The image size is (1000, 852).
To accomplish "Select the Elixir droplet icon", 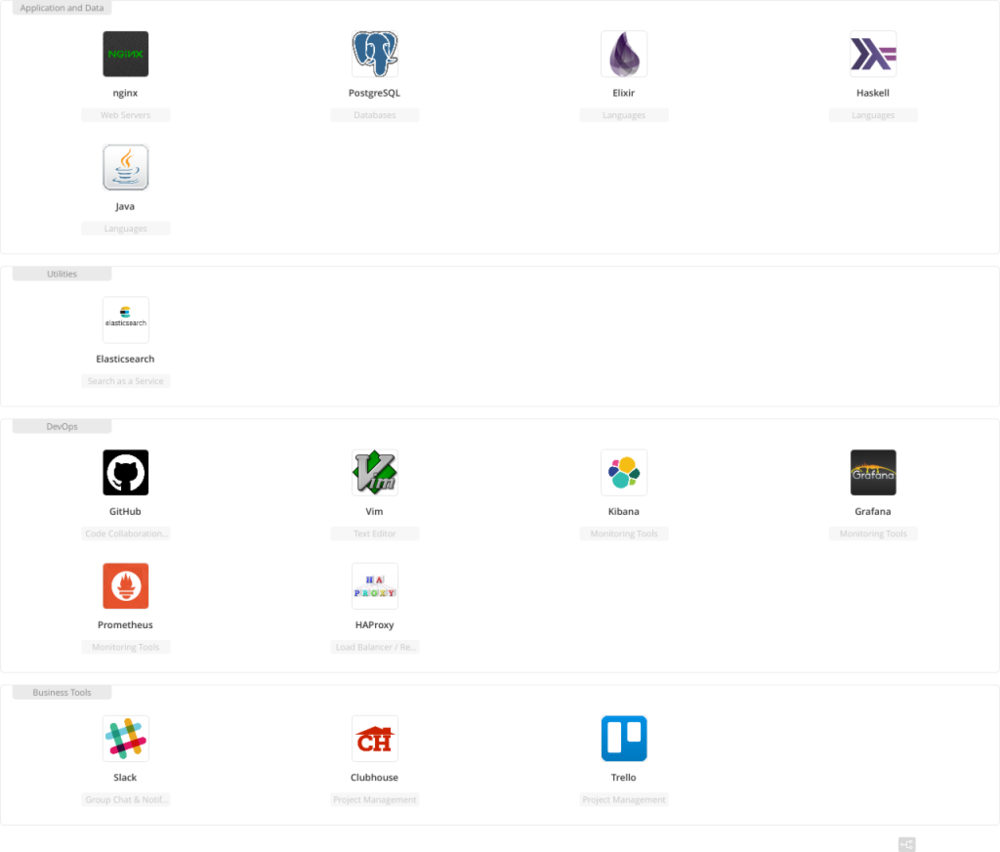I will pyautogui.click(x=624, y=54).
